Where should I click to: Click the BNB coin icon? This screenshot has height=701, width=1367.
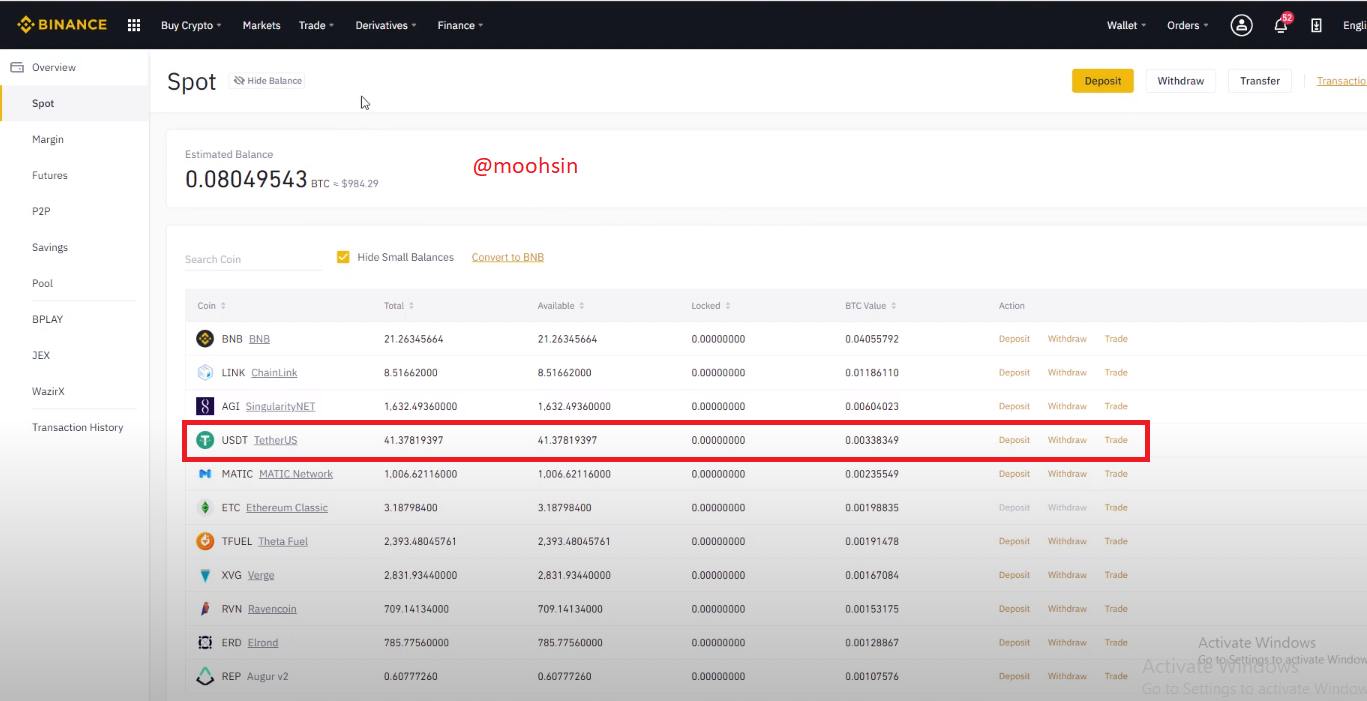click(x=205, y=339)
